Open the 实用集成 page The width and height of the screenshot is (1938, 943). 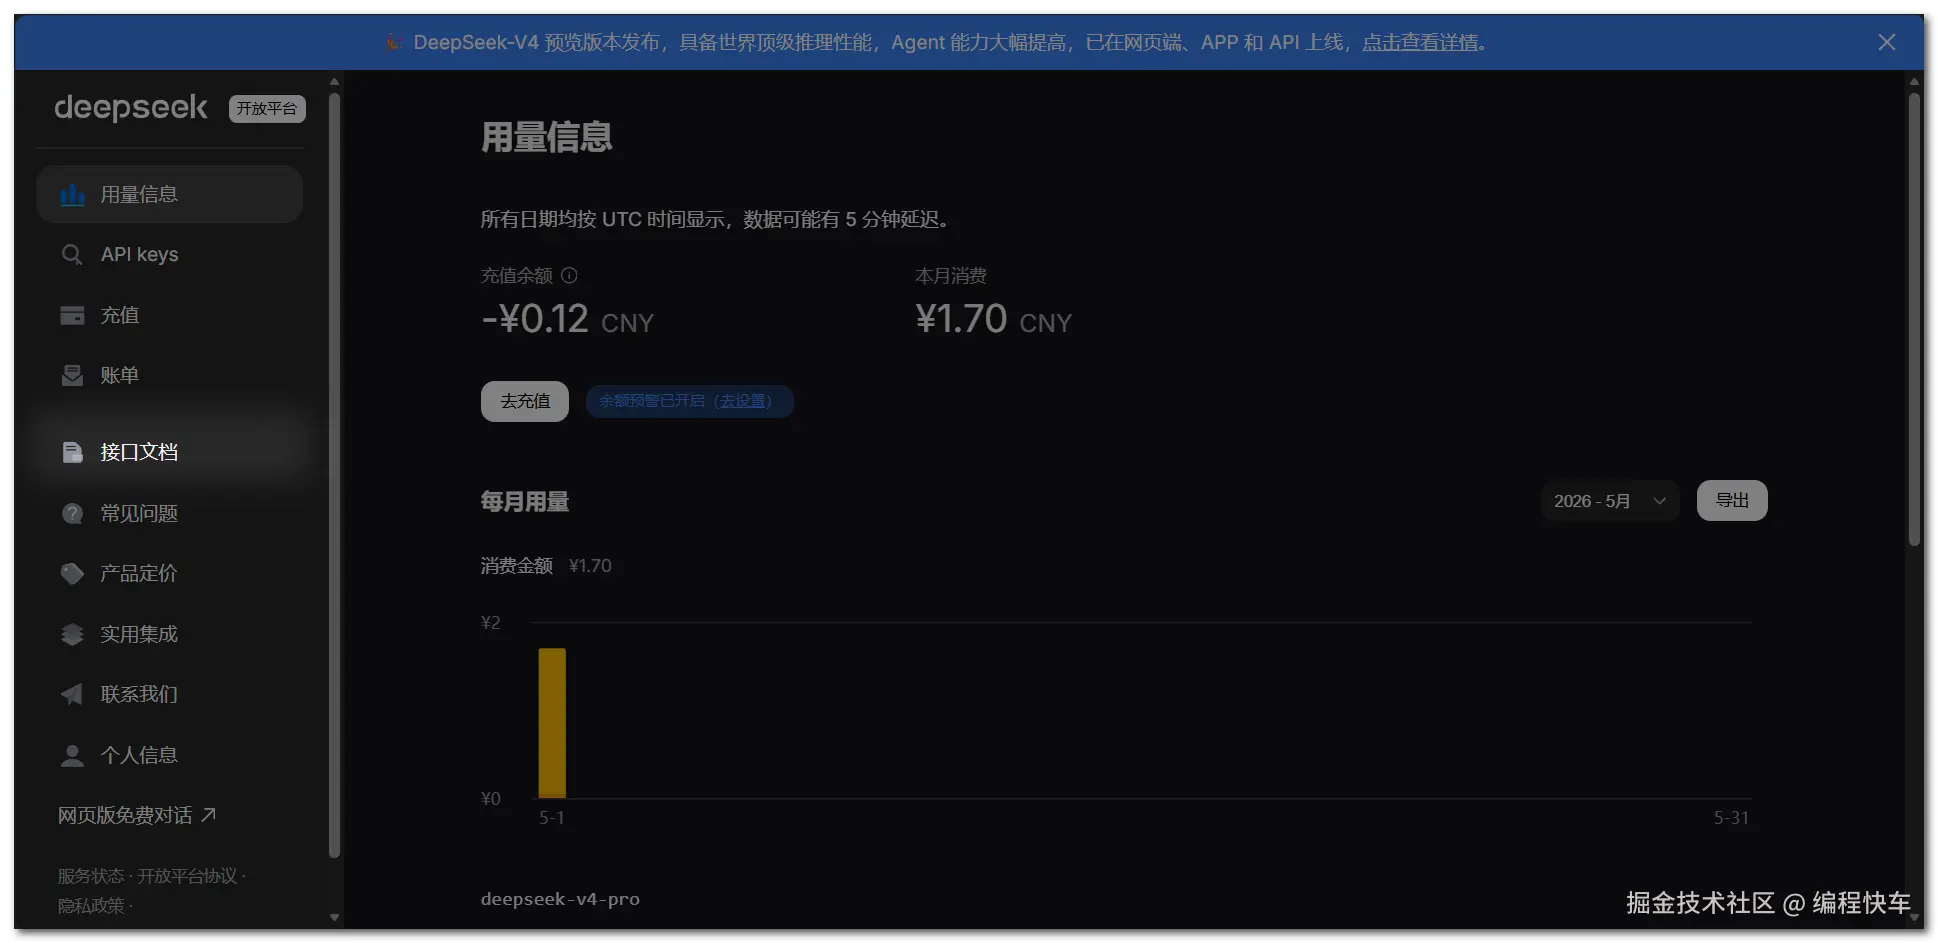[x=169, y=635]
